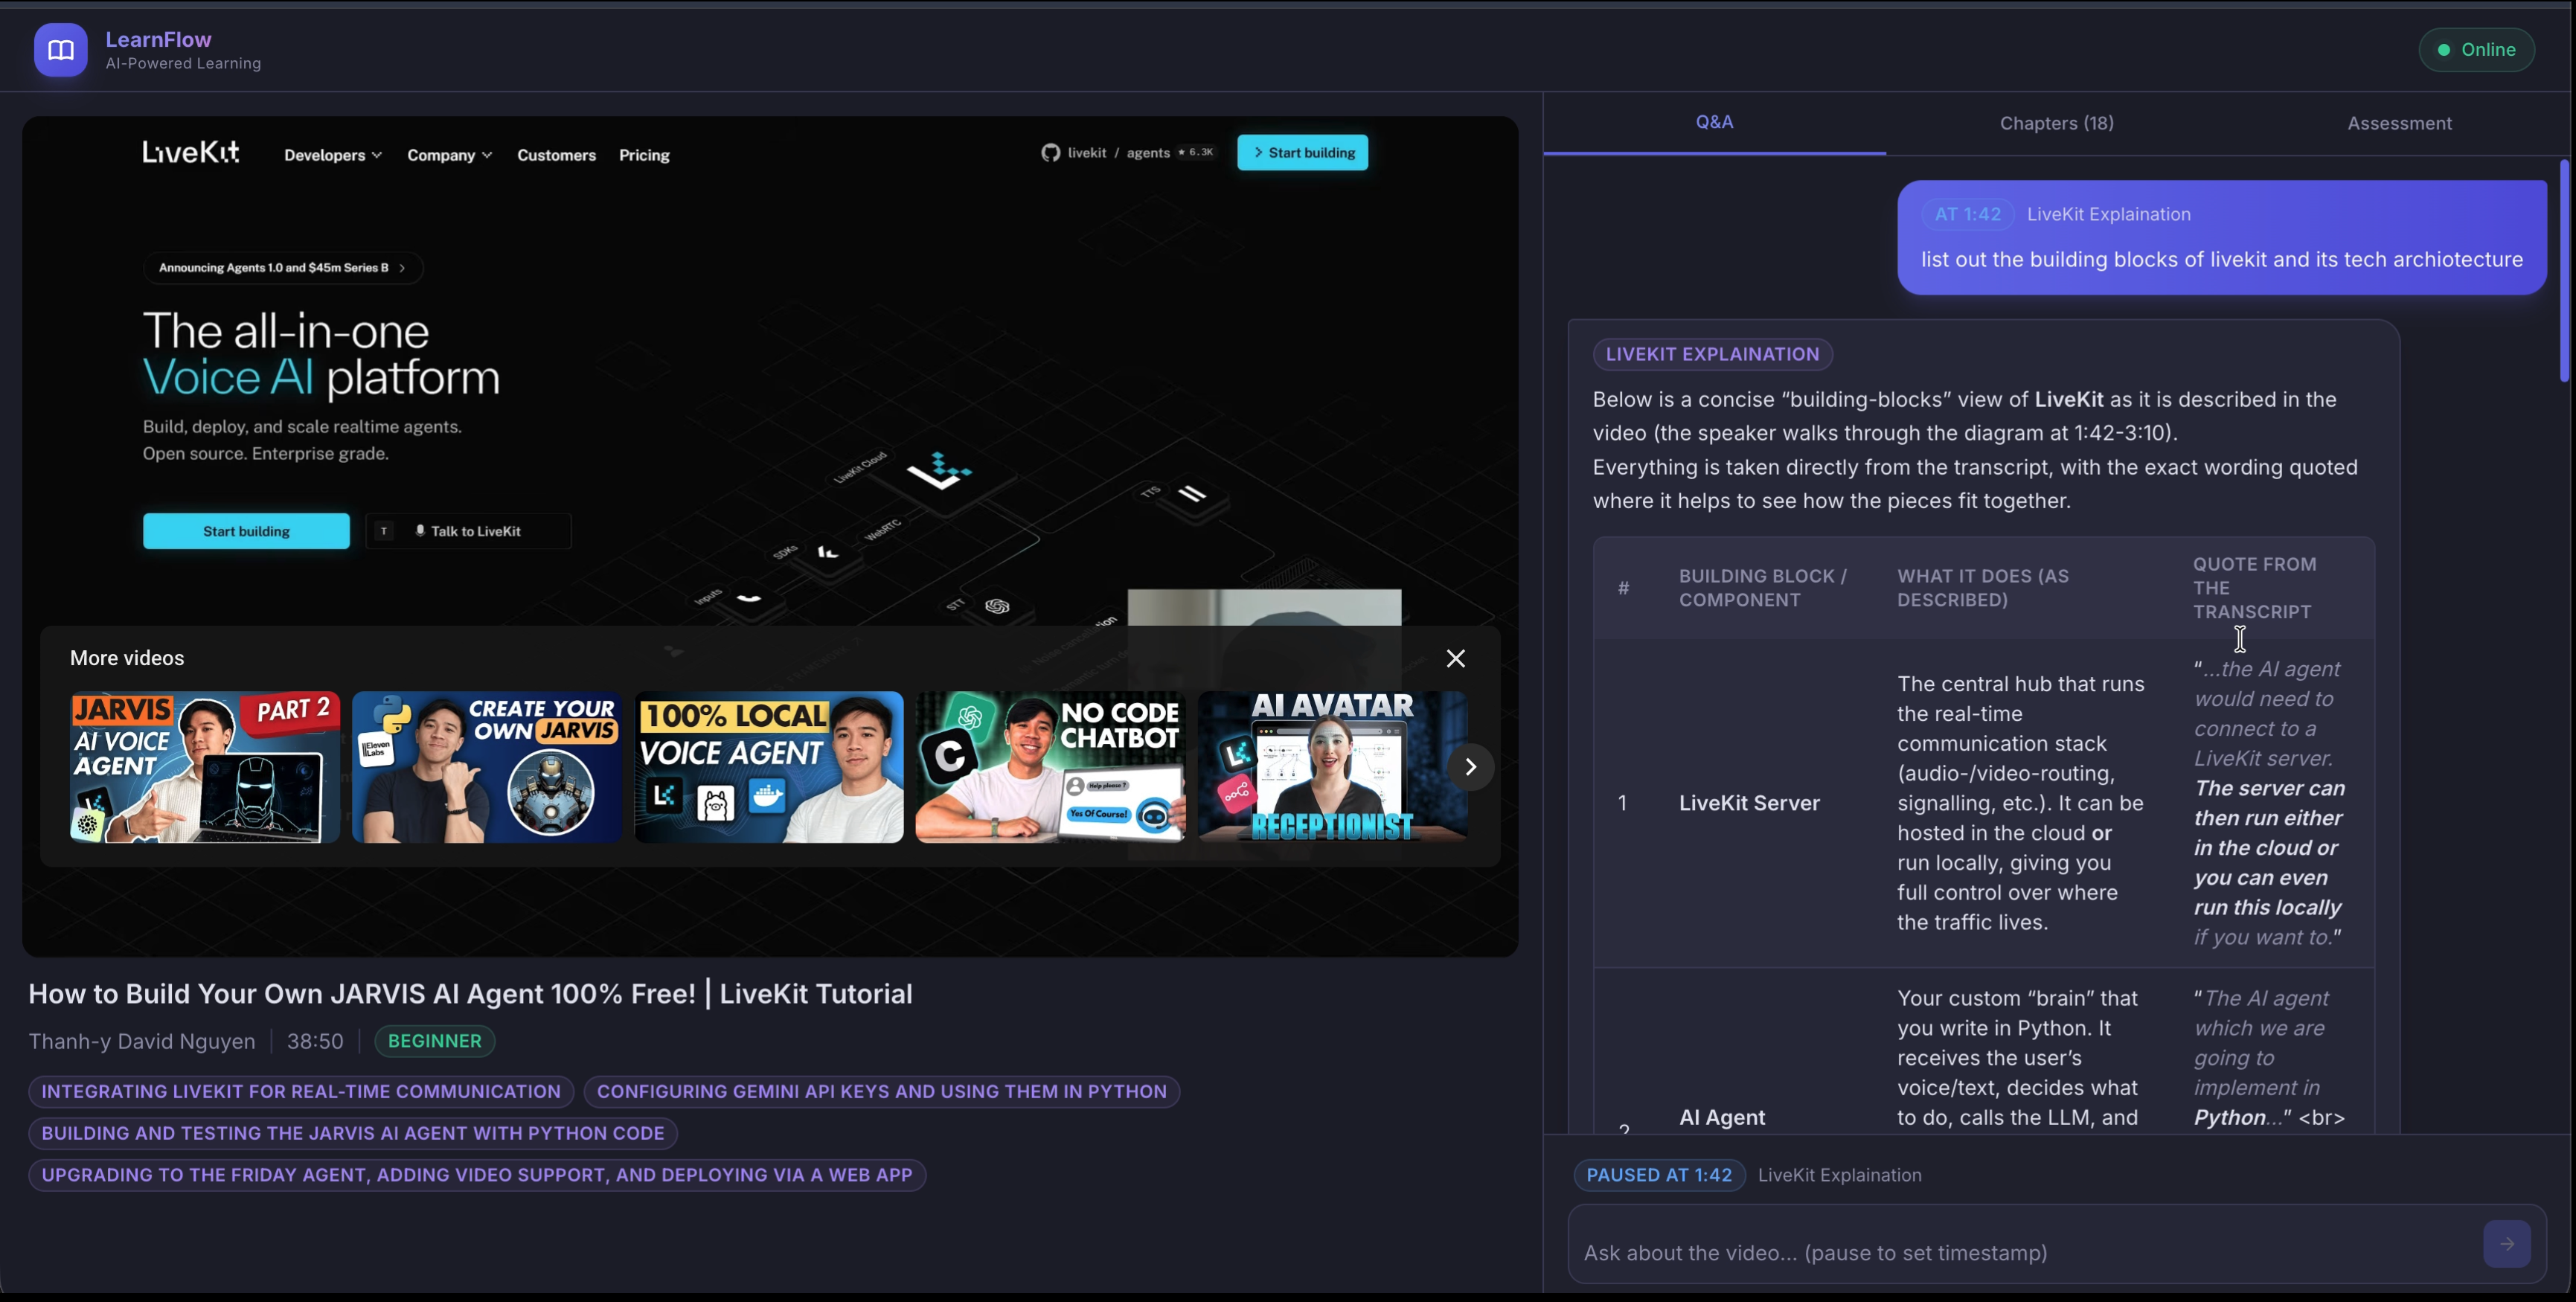2576x1302 pixels.
Task: Click the Online status indicator
Action: [x=2476, y=50]
